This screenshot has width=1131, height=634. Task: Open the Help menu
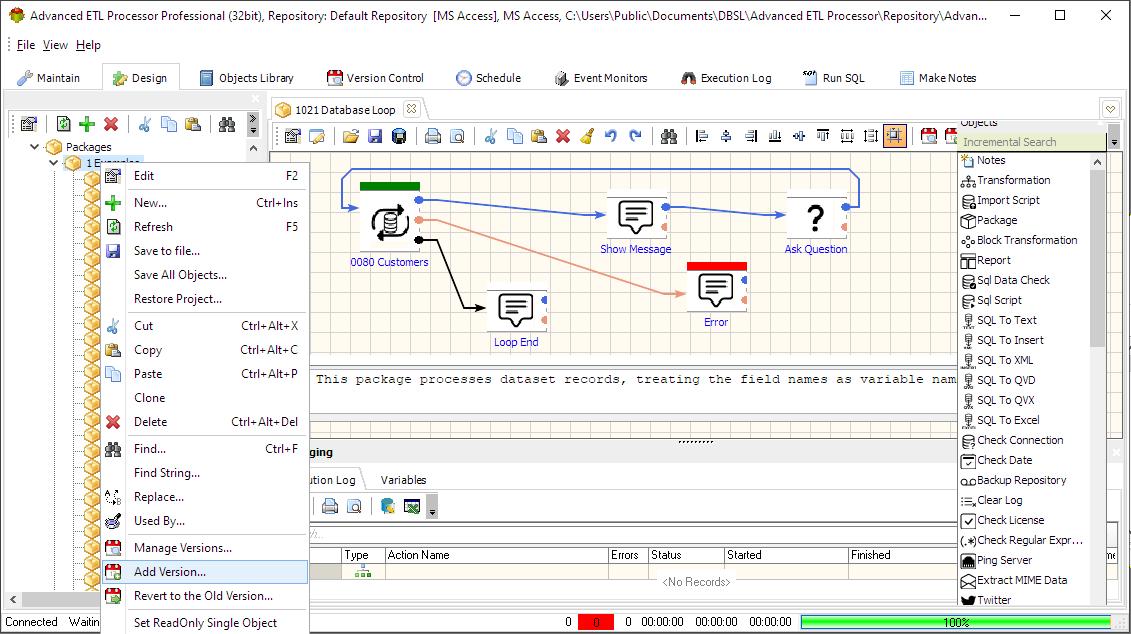click(x=88, y=45)
